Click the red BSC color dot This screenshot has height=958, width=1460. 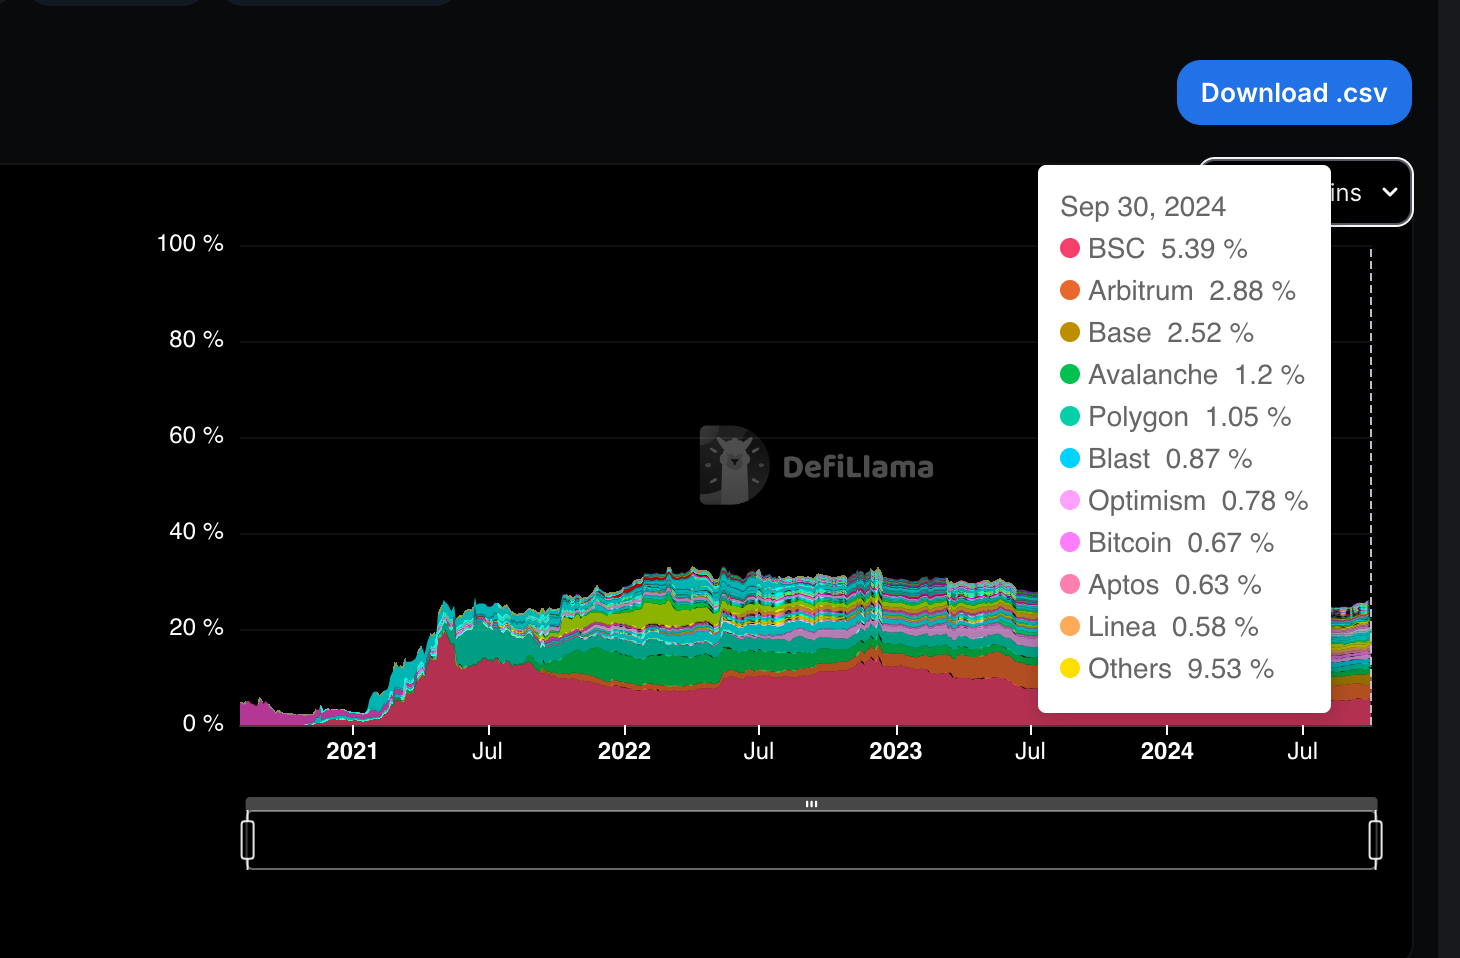pos(1070,248)
